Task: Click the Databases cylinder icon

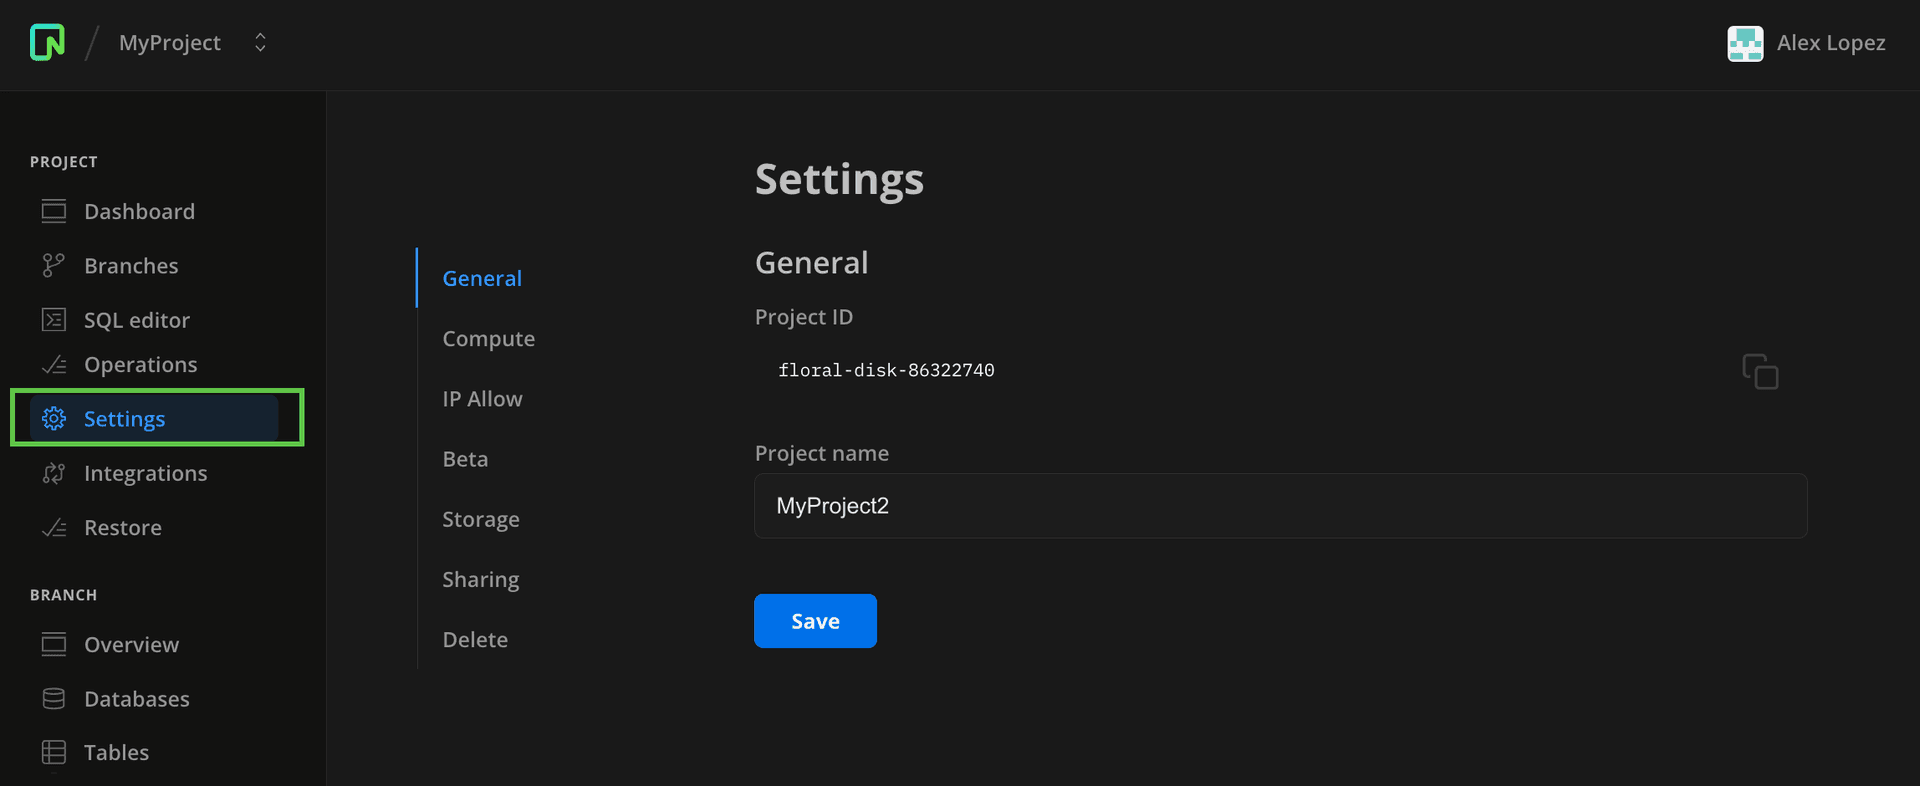Action: [54, 699]
